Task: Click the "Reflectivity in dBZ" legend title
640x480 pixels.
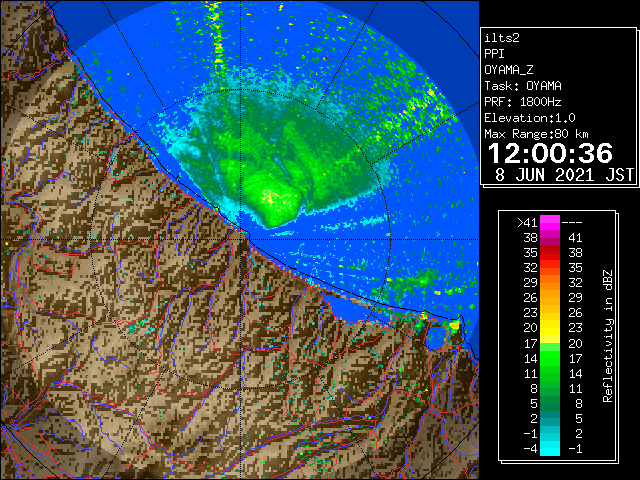Action: pos(607,336)
